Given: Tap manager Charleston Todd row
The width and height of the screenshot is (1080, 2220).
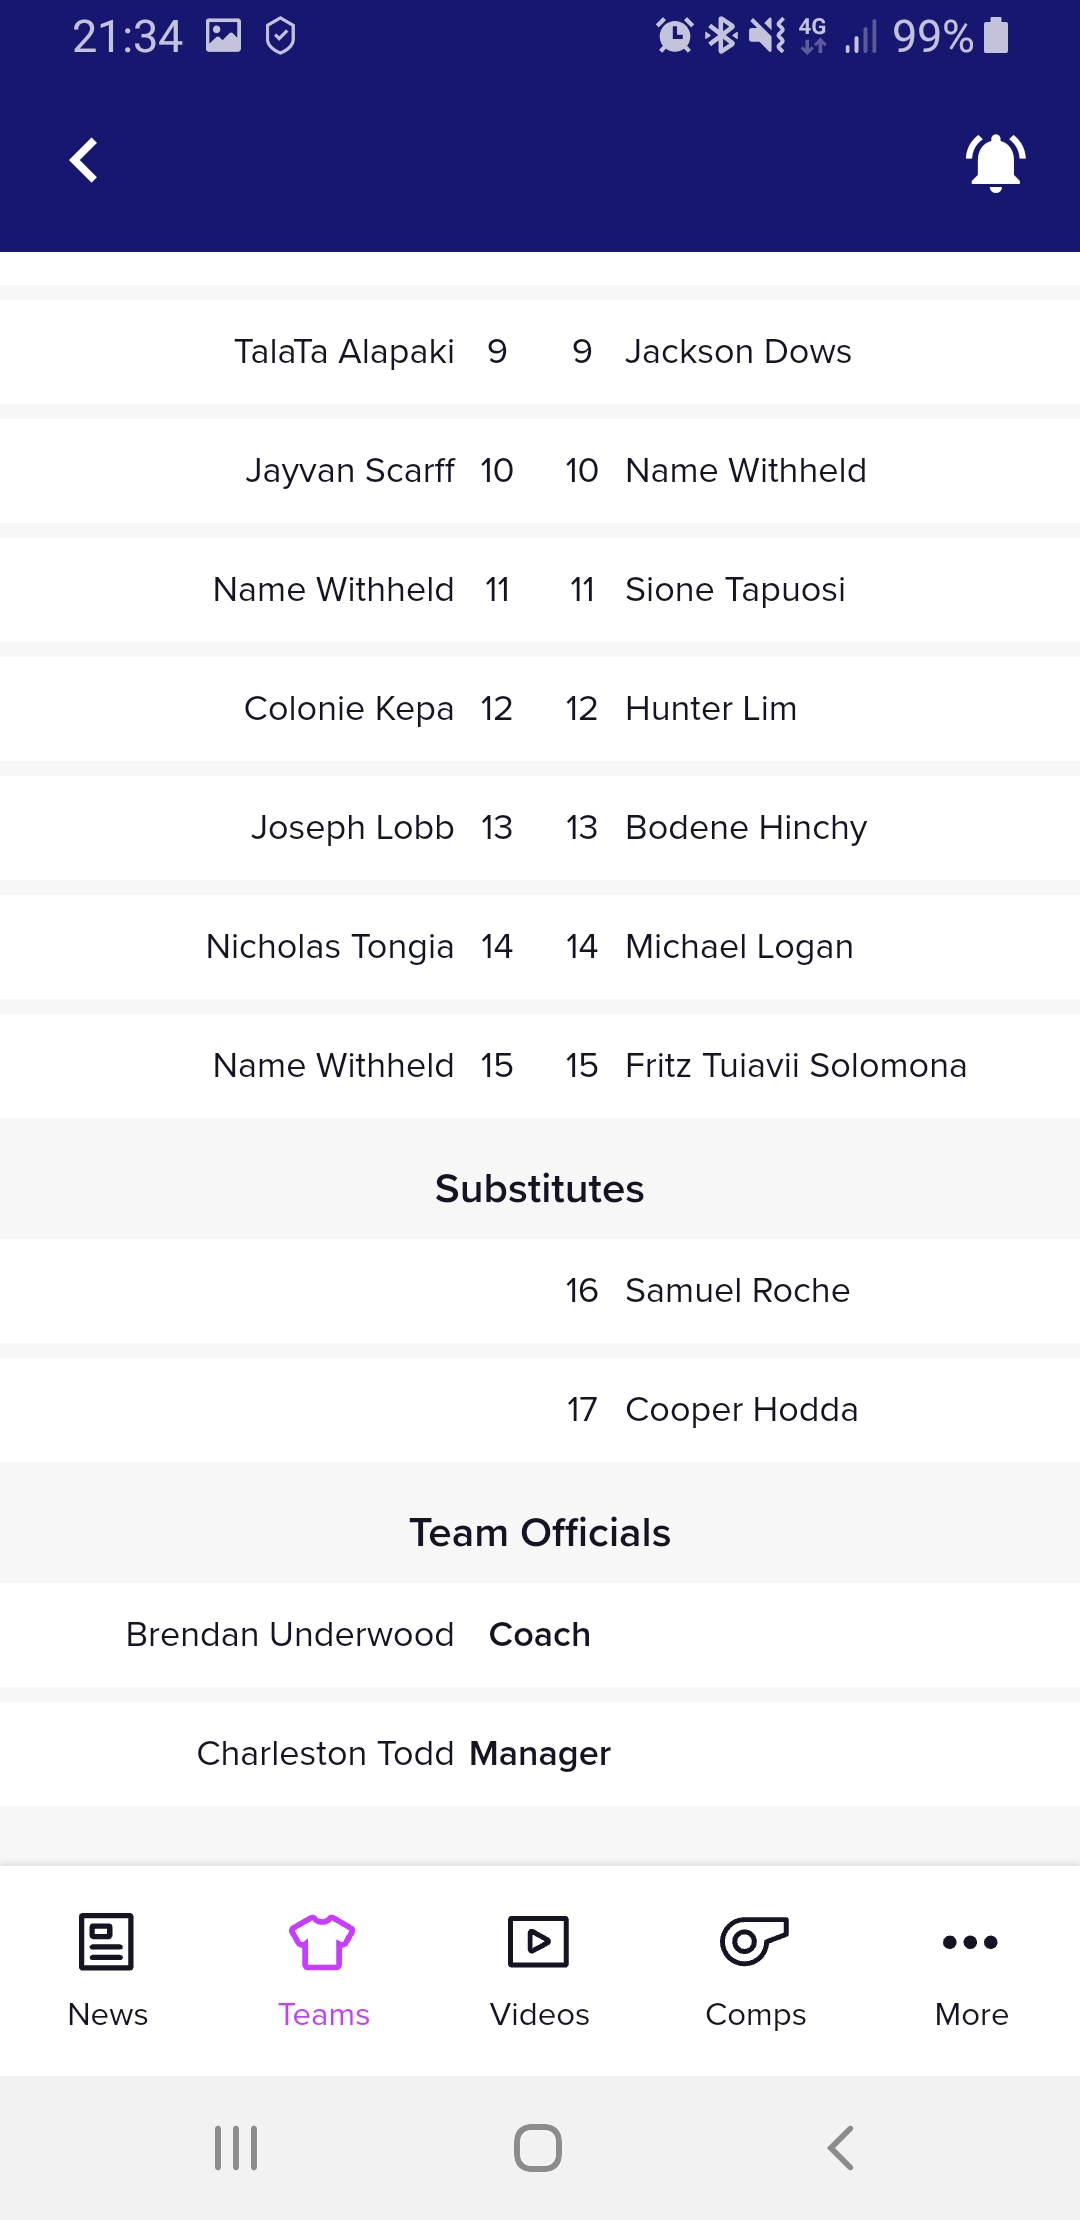Looking at the screenshot, I should (540, 1754).
